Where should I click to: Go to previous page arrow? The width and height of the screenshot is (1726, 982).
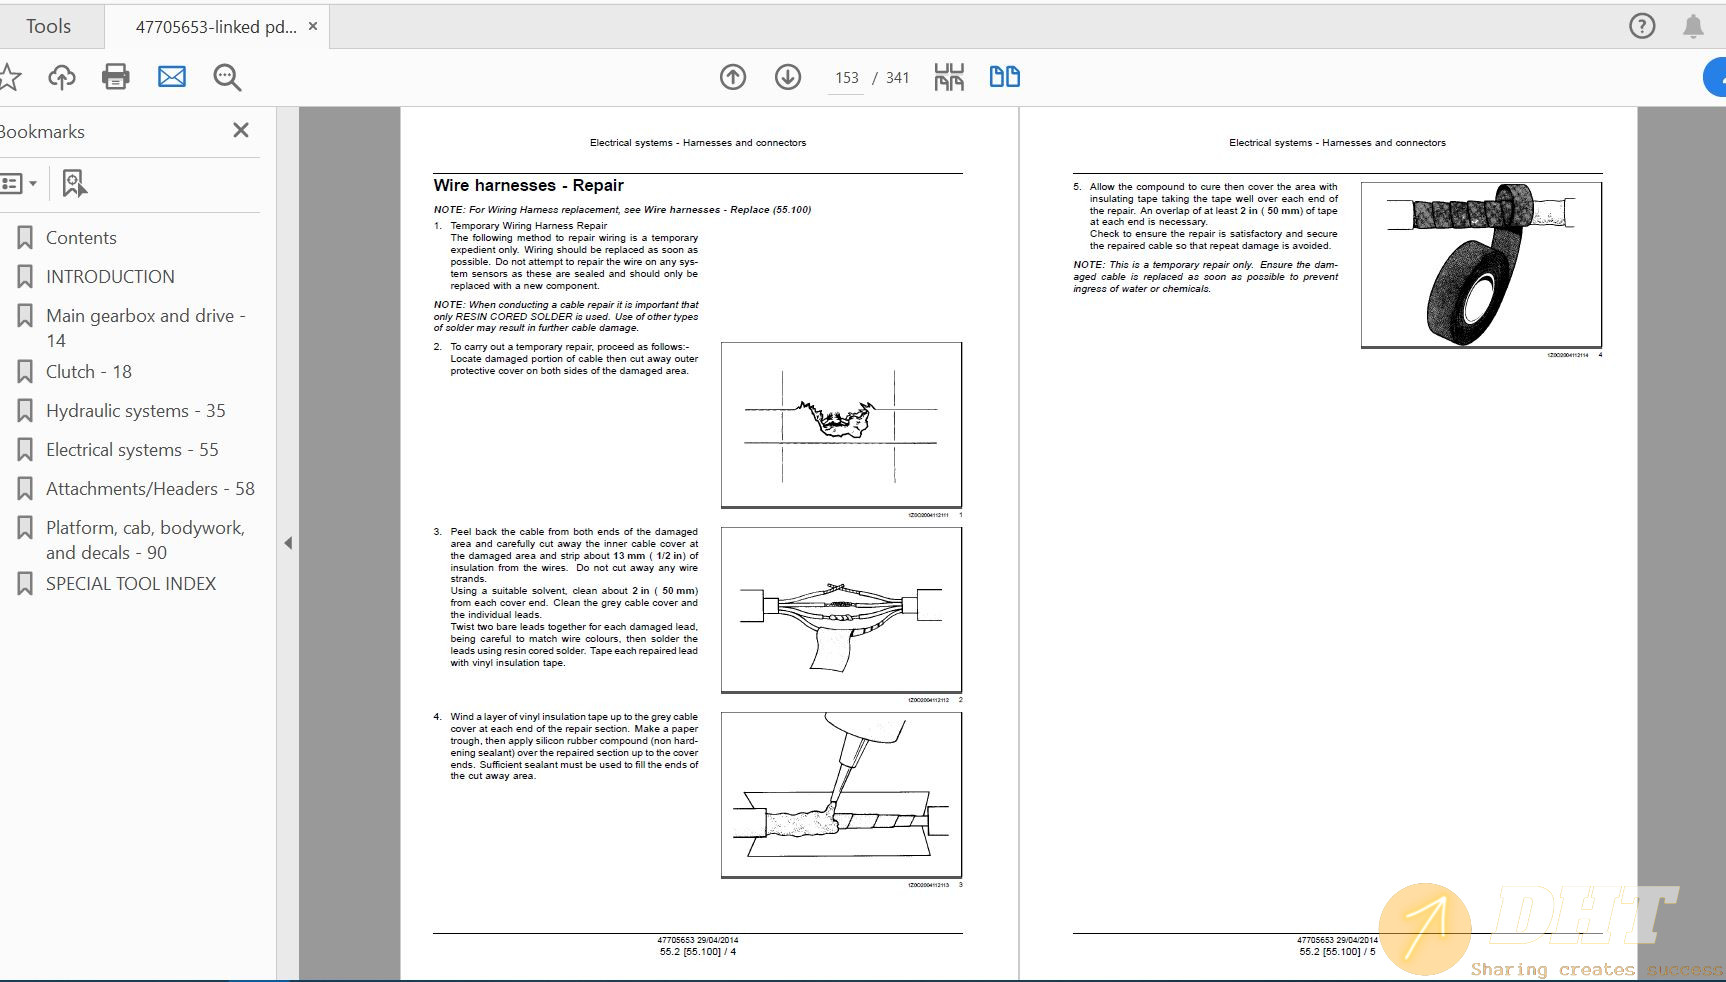(733, 77)
